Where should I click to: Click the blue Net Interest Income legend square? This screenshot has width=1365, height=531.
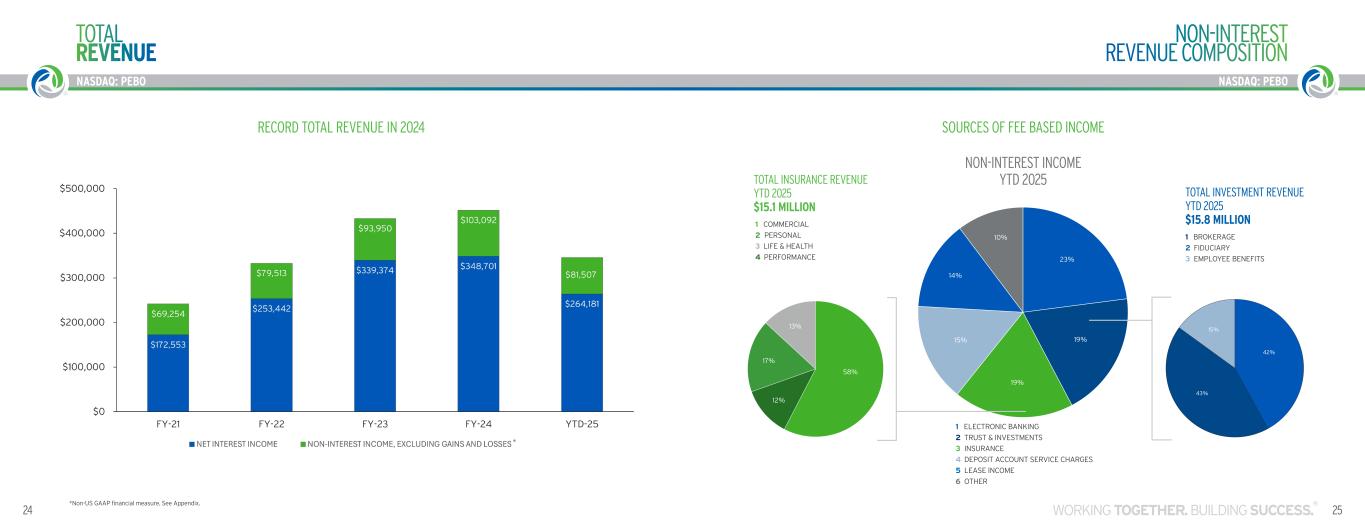[191, 442]
